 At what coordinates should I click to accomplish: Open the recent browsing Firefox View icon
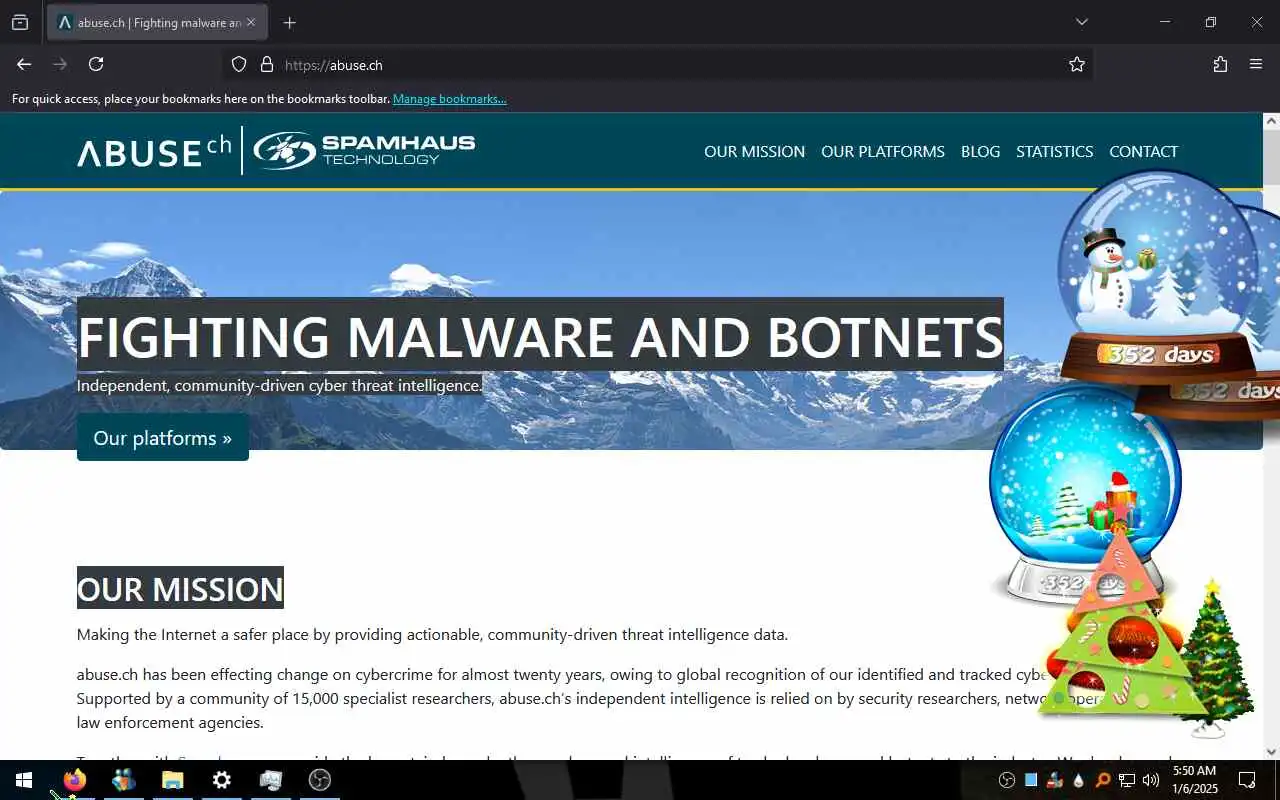(20, 22)
